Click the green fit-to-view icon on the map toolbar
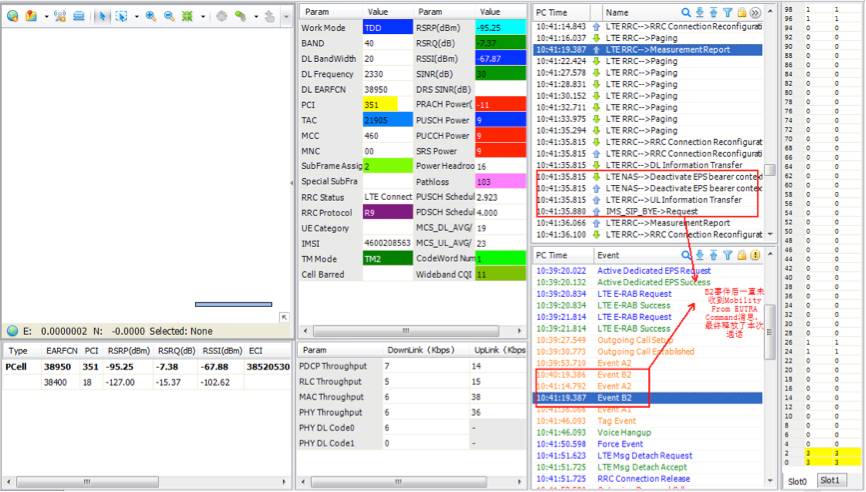This screenshot has height=492, width=866. (185, 17)
